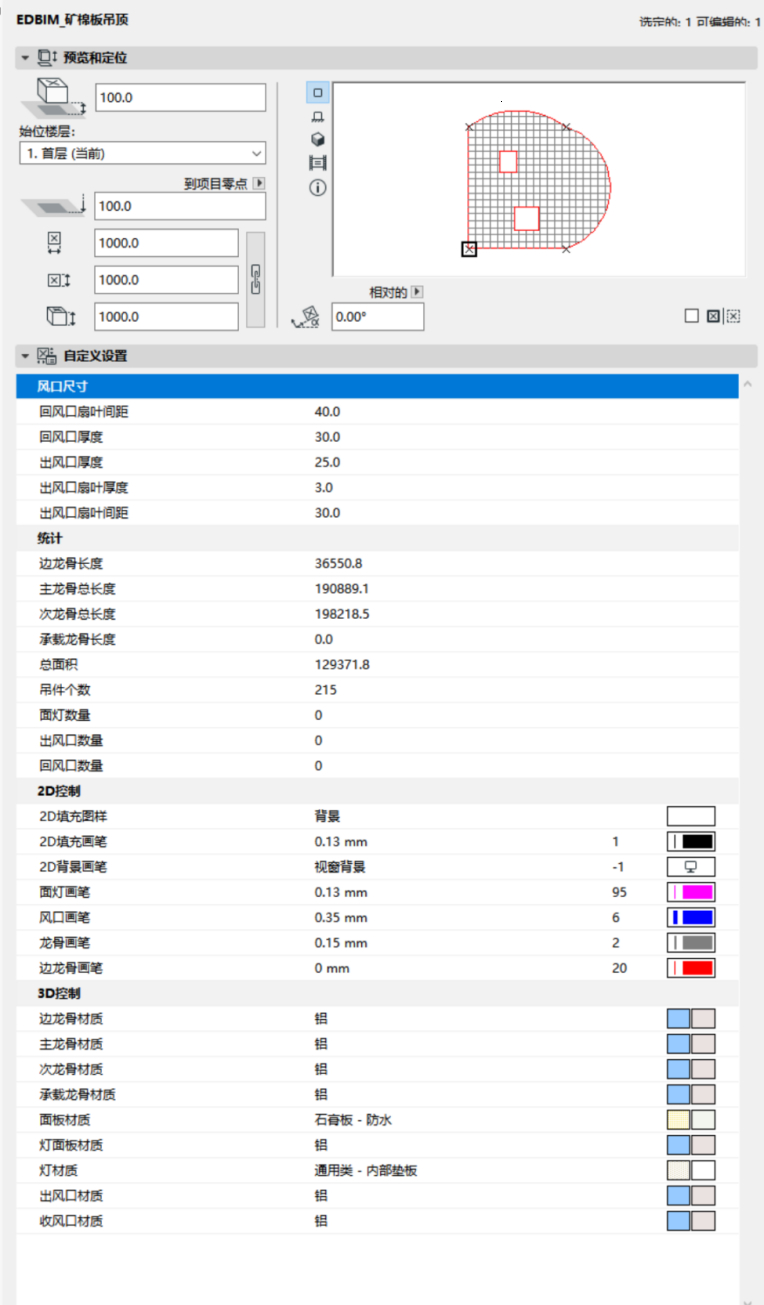
Task: Click the 2D填充画笔 black pen swatch
Action: click(691, 842)
